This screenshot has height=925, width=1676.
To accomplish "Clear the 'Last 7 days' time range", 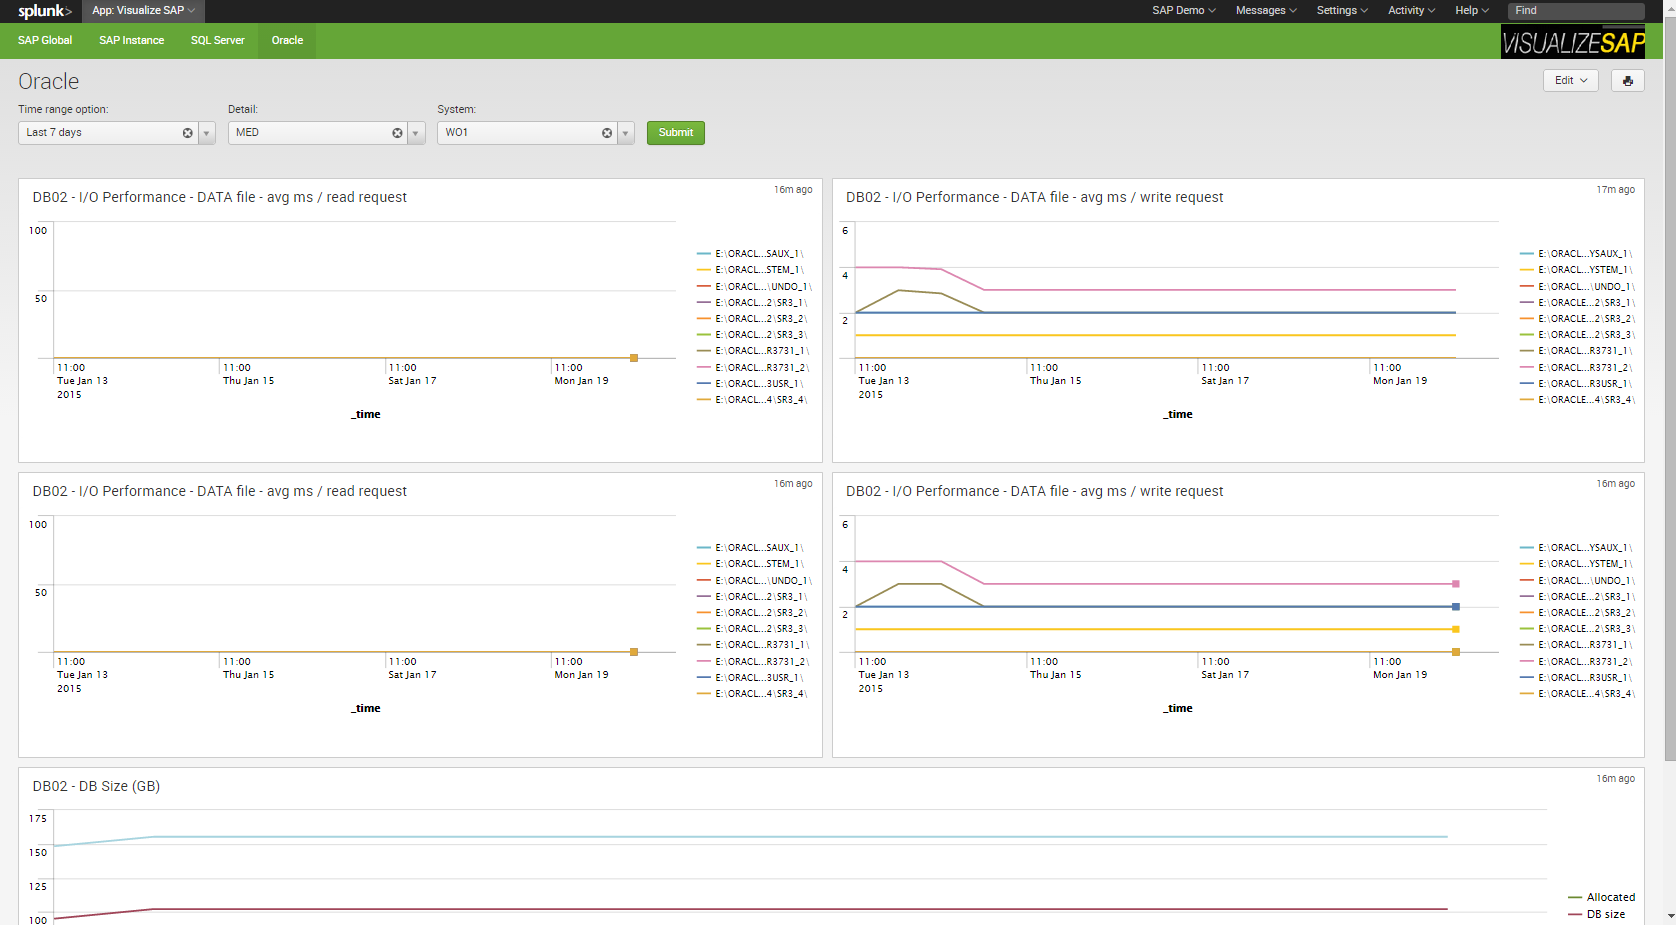I will 187,133.
